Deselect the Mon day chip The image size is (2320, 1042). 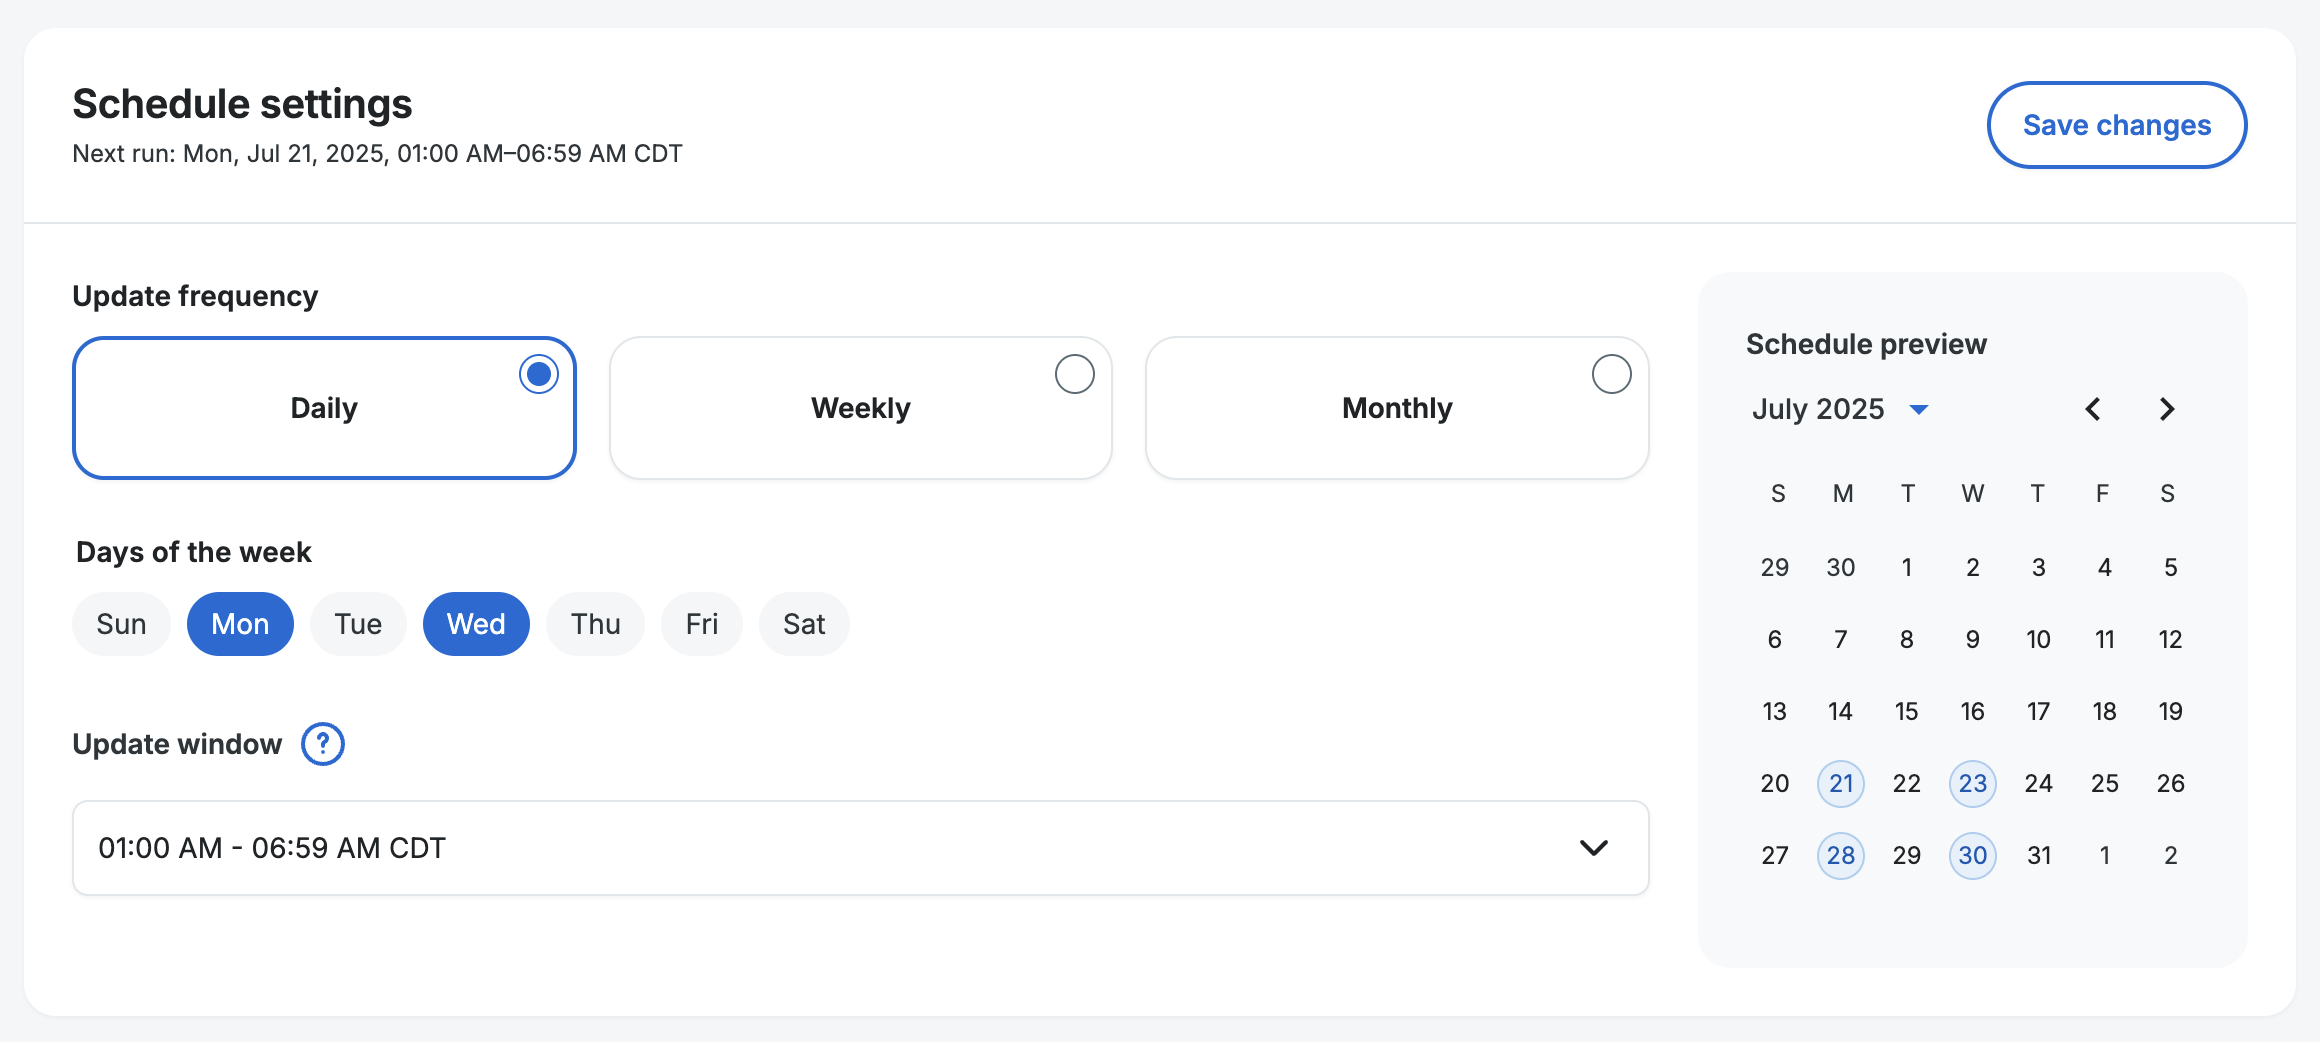pyautogui.click(x=240, y=624)
